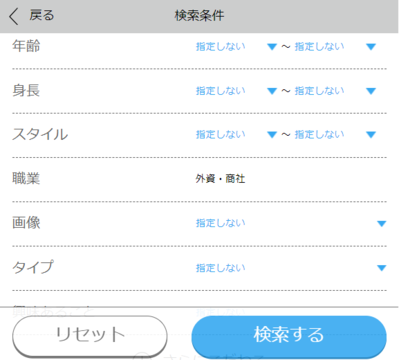Click the 画像 row's triangle arrow
Screen dimensions: 399x360
click(x=381, y=224)
